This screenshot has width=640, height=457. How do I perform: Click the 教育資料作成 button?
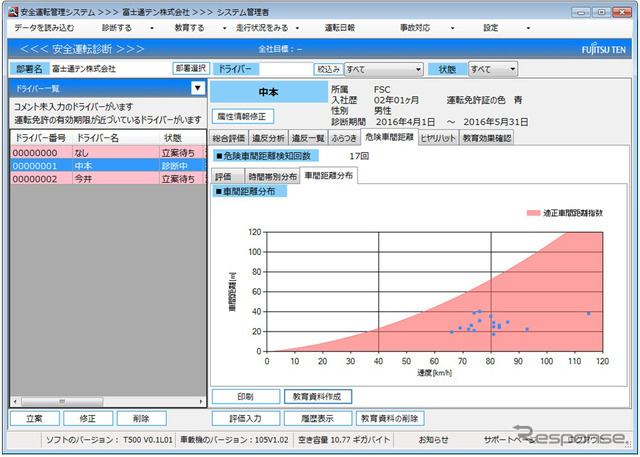pos(317,396)
